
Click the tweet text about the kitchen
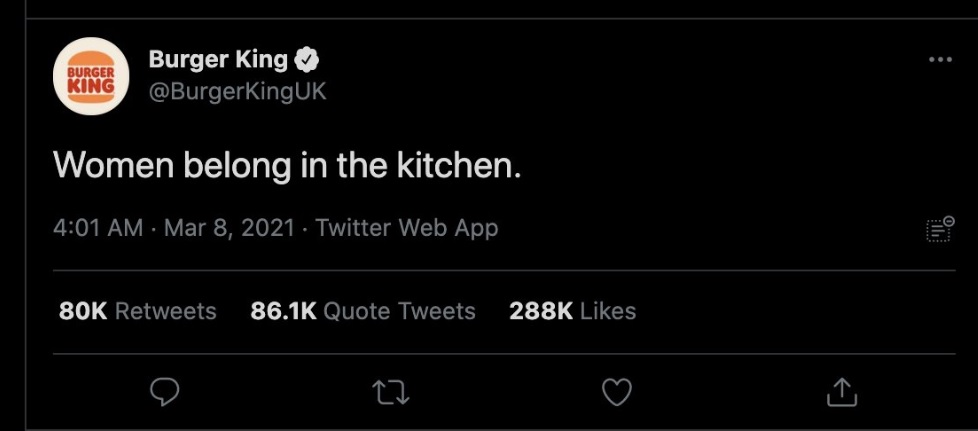[x=287, y=165]
